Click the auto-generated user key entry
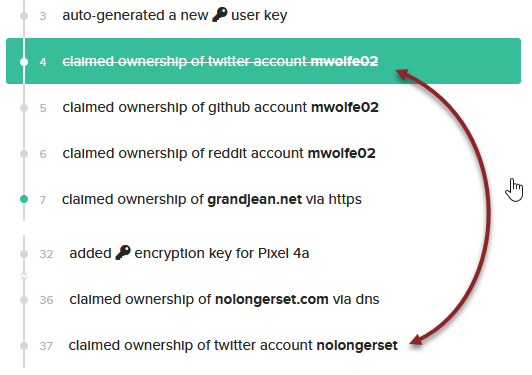Viewport: 532px width, 375px height. click(175, 15)
